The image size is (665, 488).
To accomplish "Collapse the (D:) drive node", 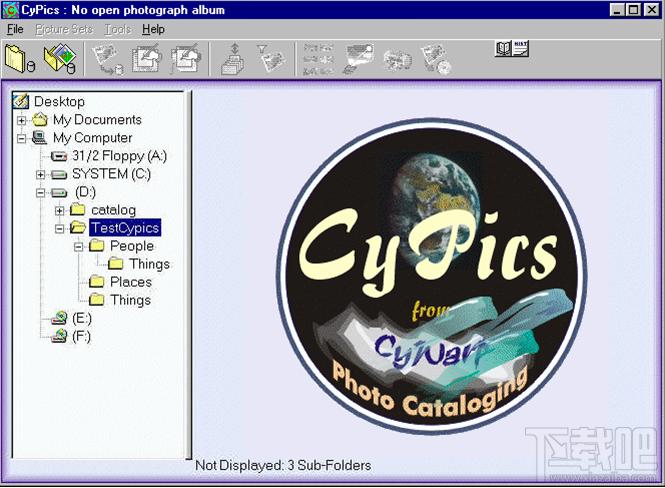I will (40, 192).
